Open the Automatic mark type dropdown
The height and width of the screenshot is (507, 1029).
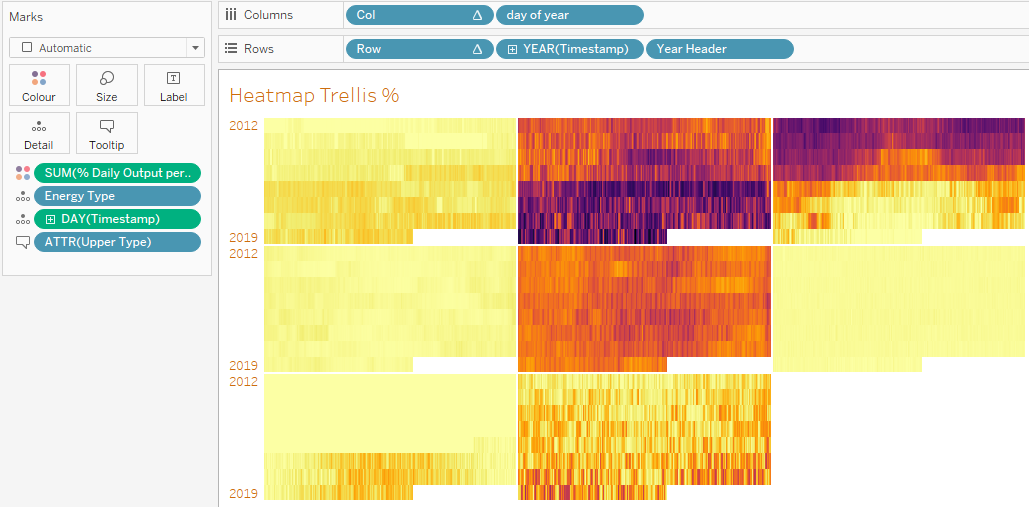tap(107, 48)
